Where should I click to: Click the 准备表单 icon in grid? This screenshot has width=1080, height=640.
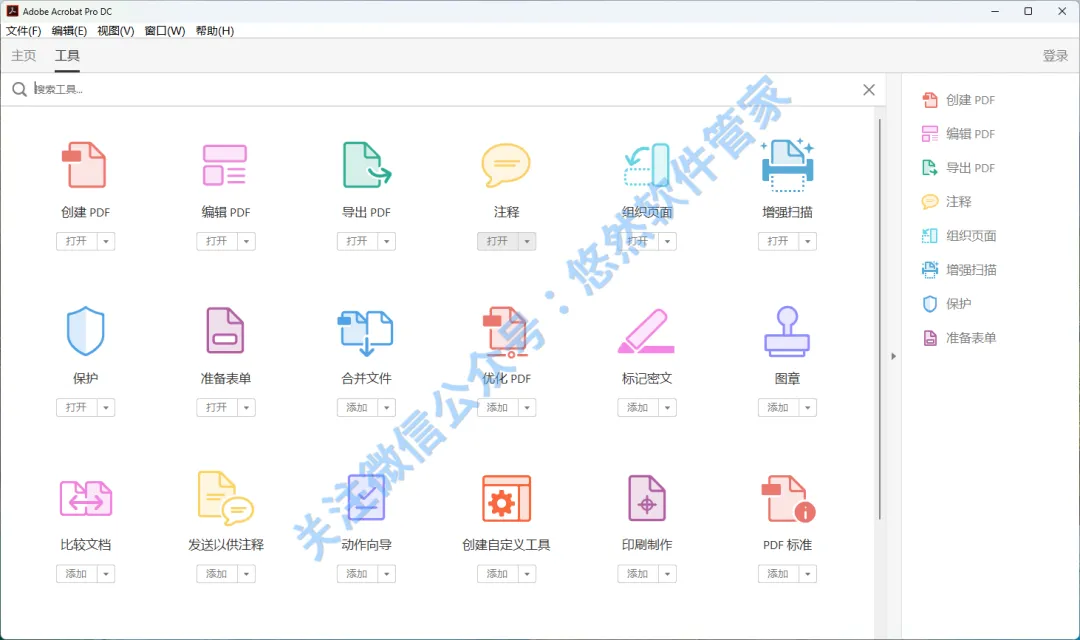[x=225, y=331]
